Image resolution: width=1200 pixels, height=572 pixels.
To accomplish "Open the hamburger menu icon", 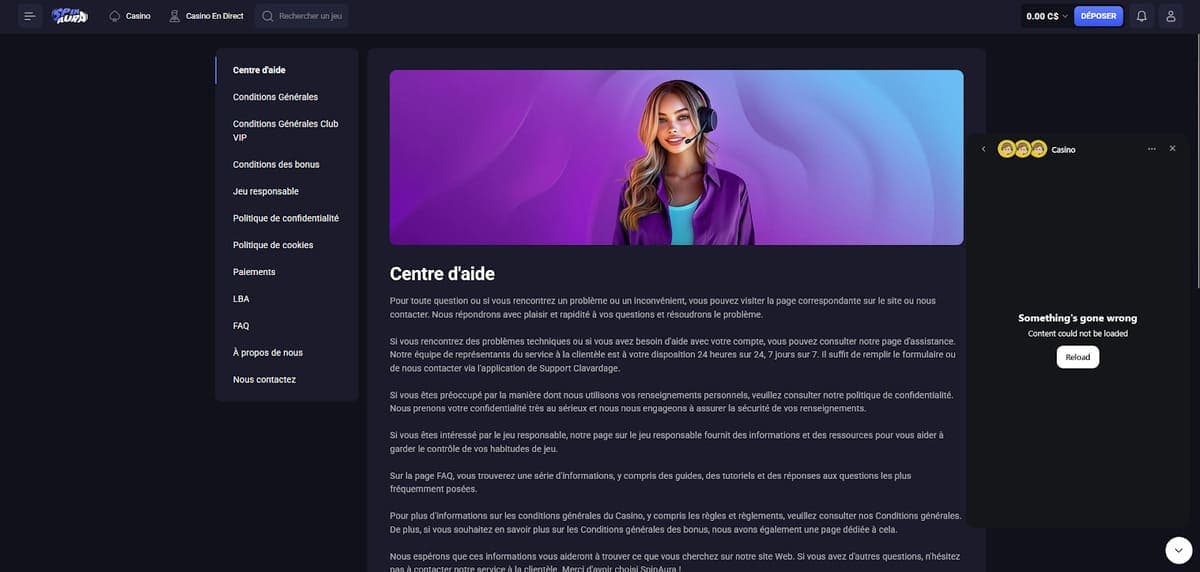I will [x=30, y=16].
